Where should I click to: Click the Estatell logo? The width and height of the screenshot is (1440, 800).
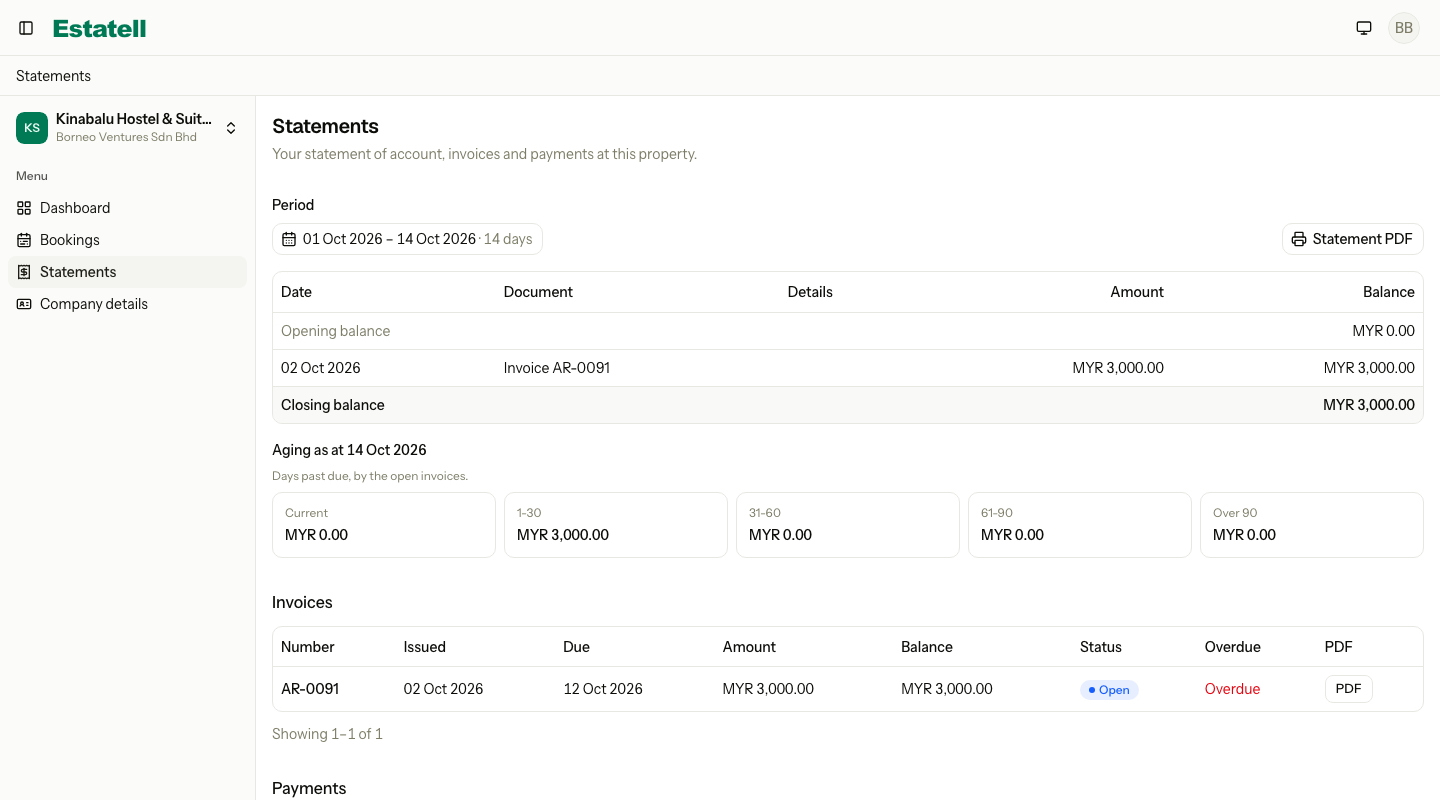pos(100,28)
